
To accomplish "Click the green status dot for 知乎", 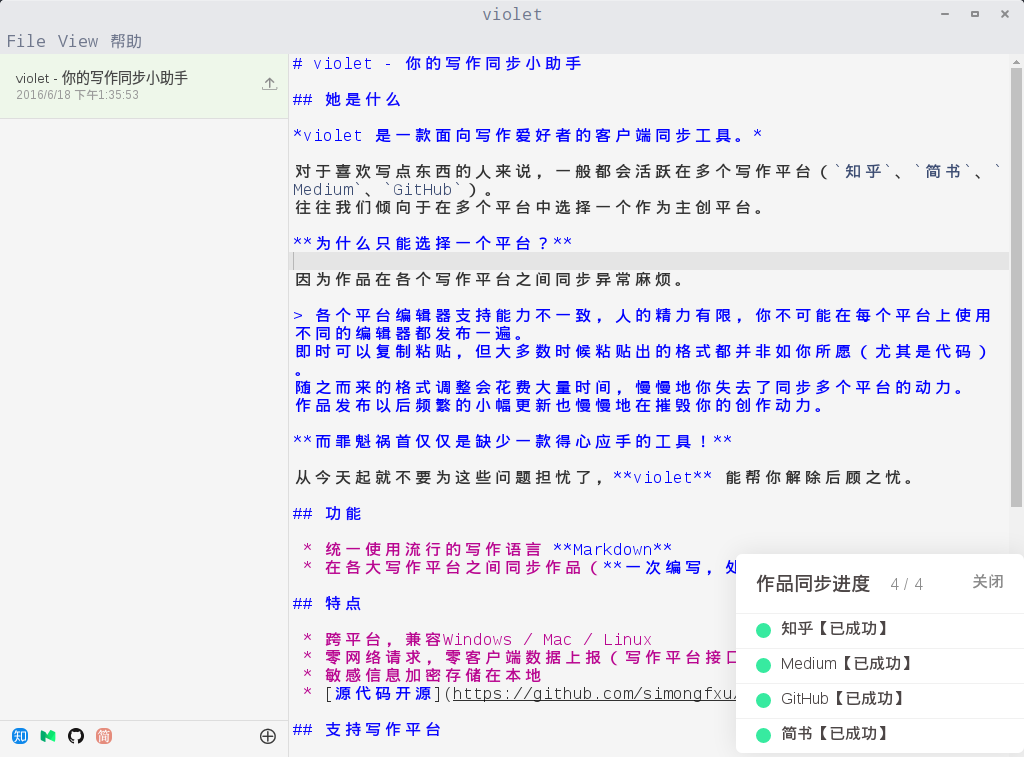I will [x=763, y=630].
